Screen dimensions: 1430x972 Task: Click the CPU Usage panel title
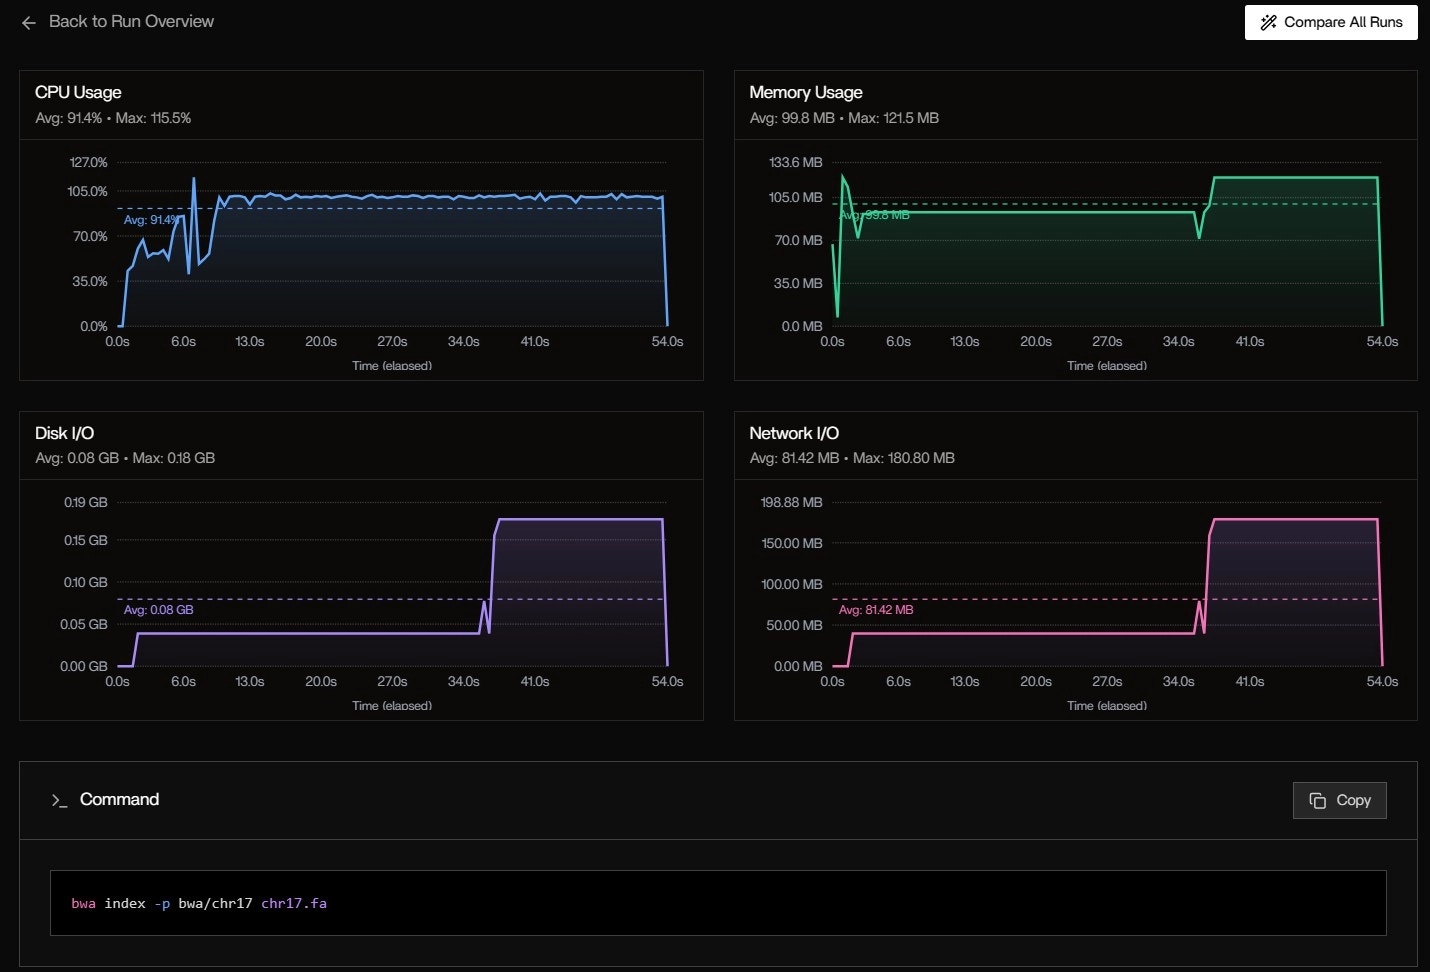pos(78,92)
